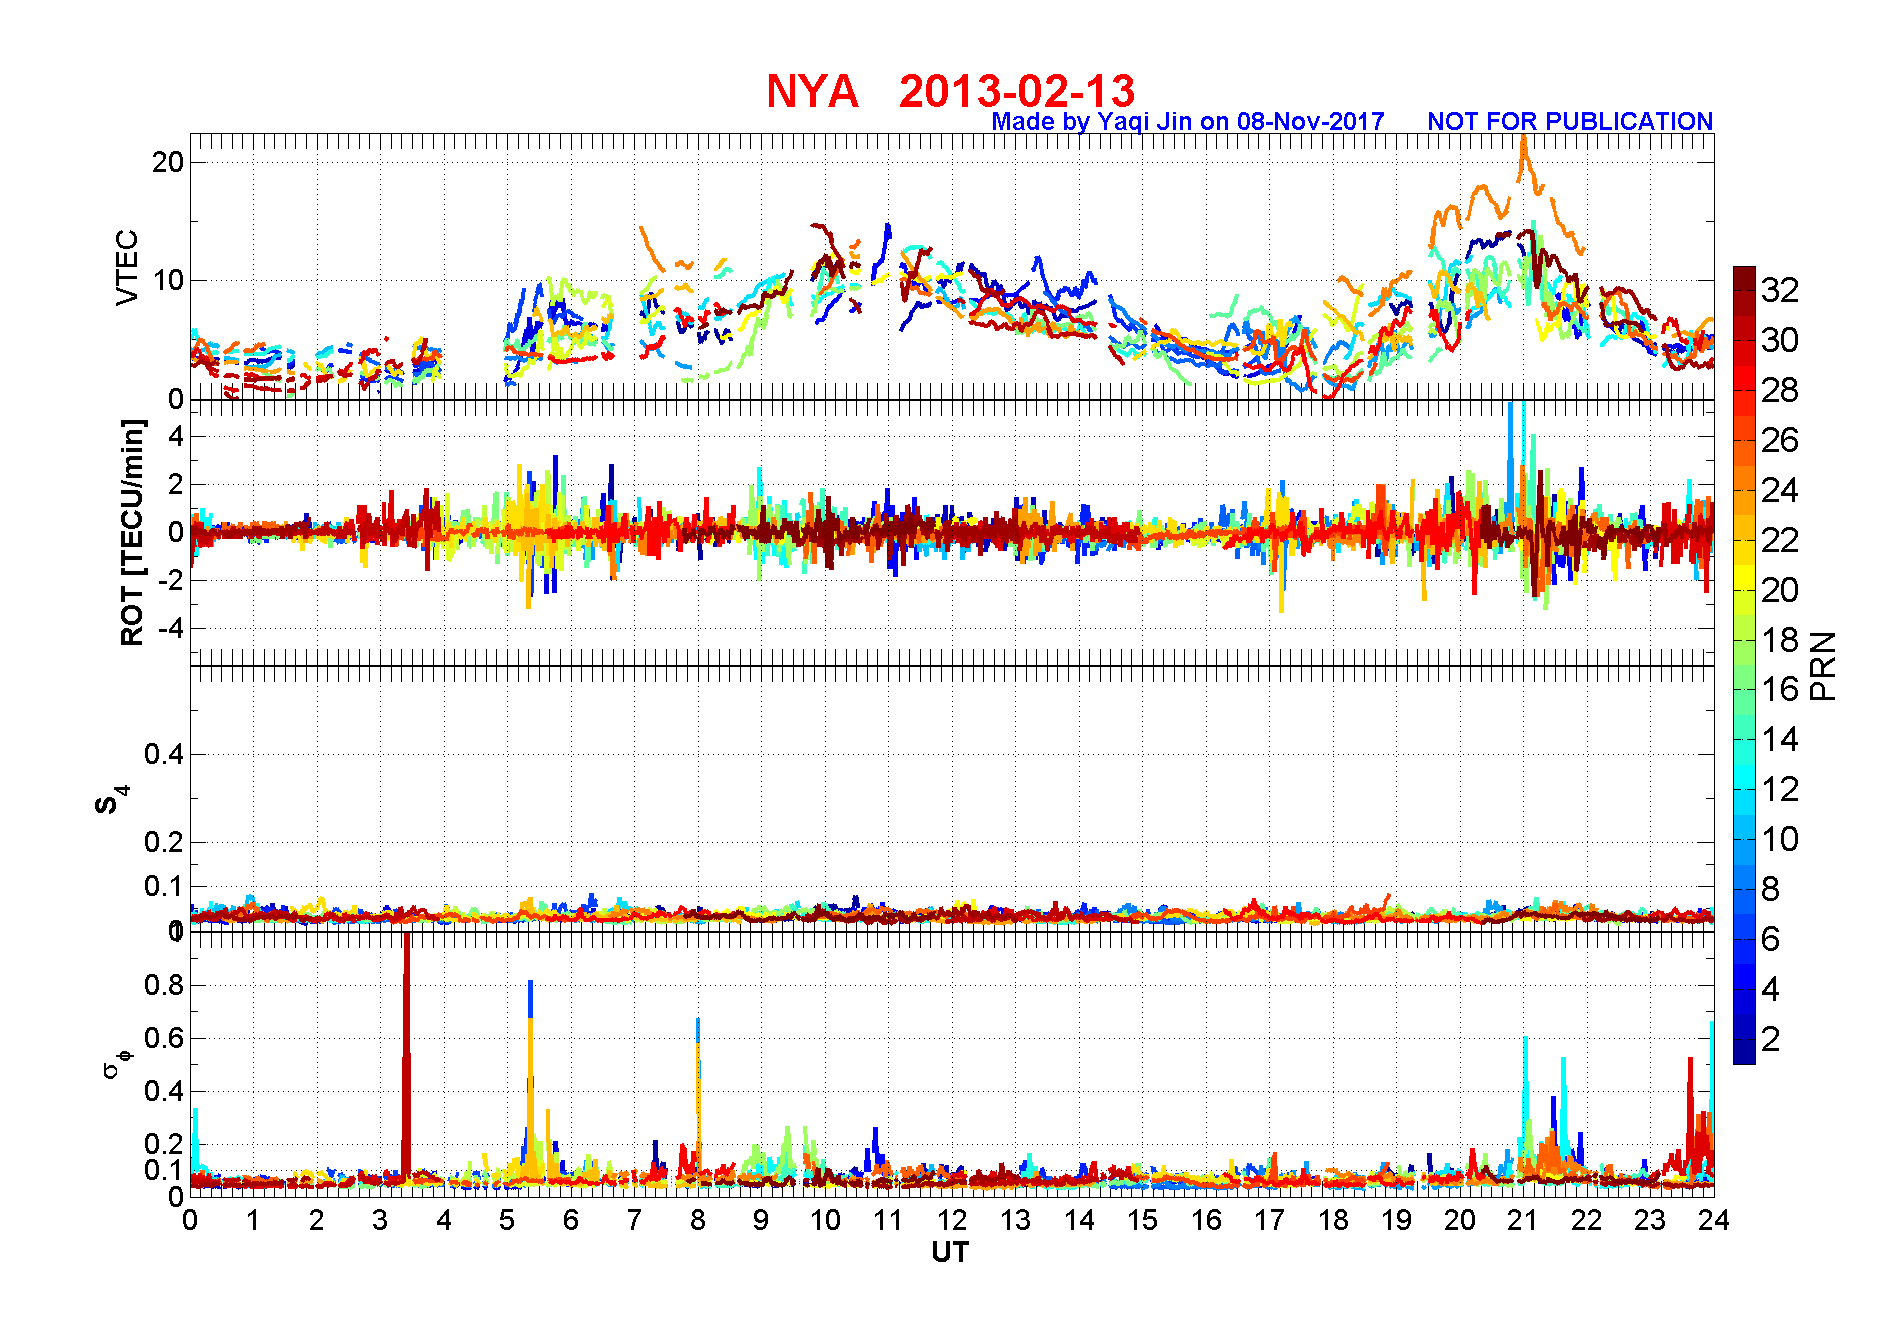1904x1330 pixels.
Task: Click the dark blue bottom of the PRN colorbar
Action: 1743,1052
